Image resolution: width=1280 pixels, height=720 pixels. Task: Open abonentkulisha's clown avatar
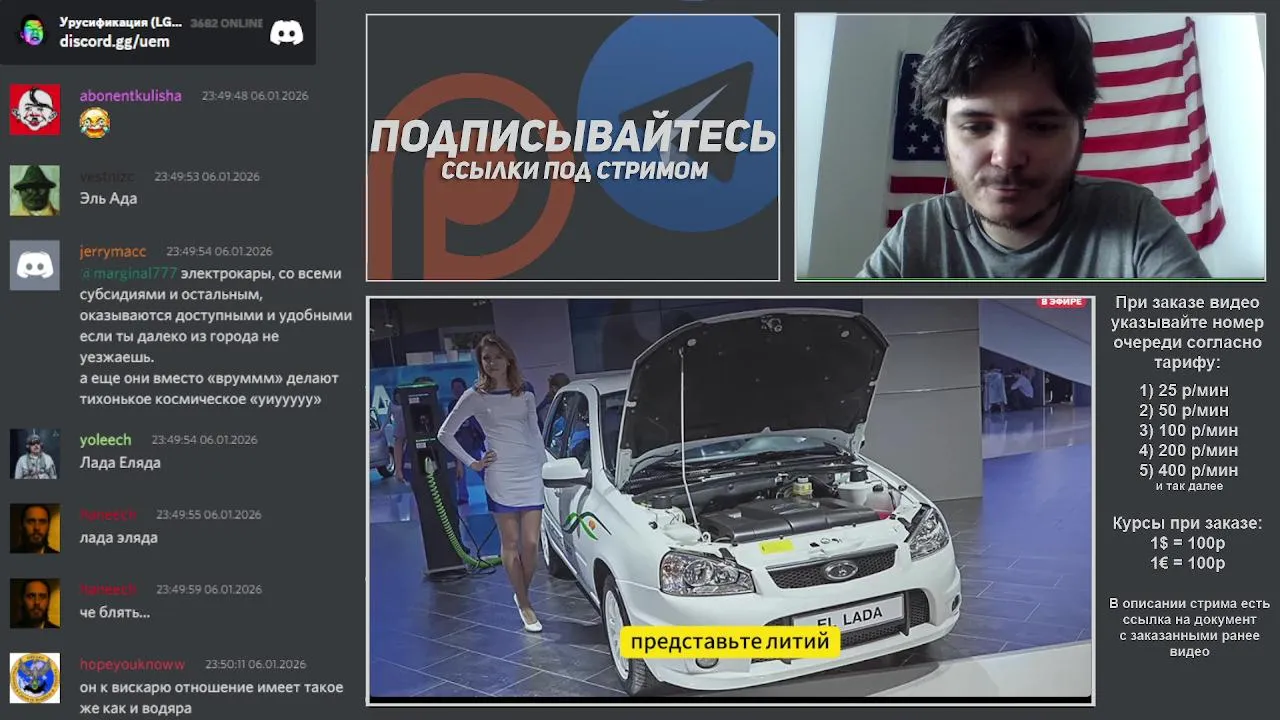coord(35,110)
